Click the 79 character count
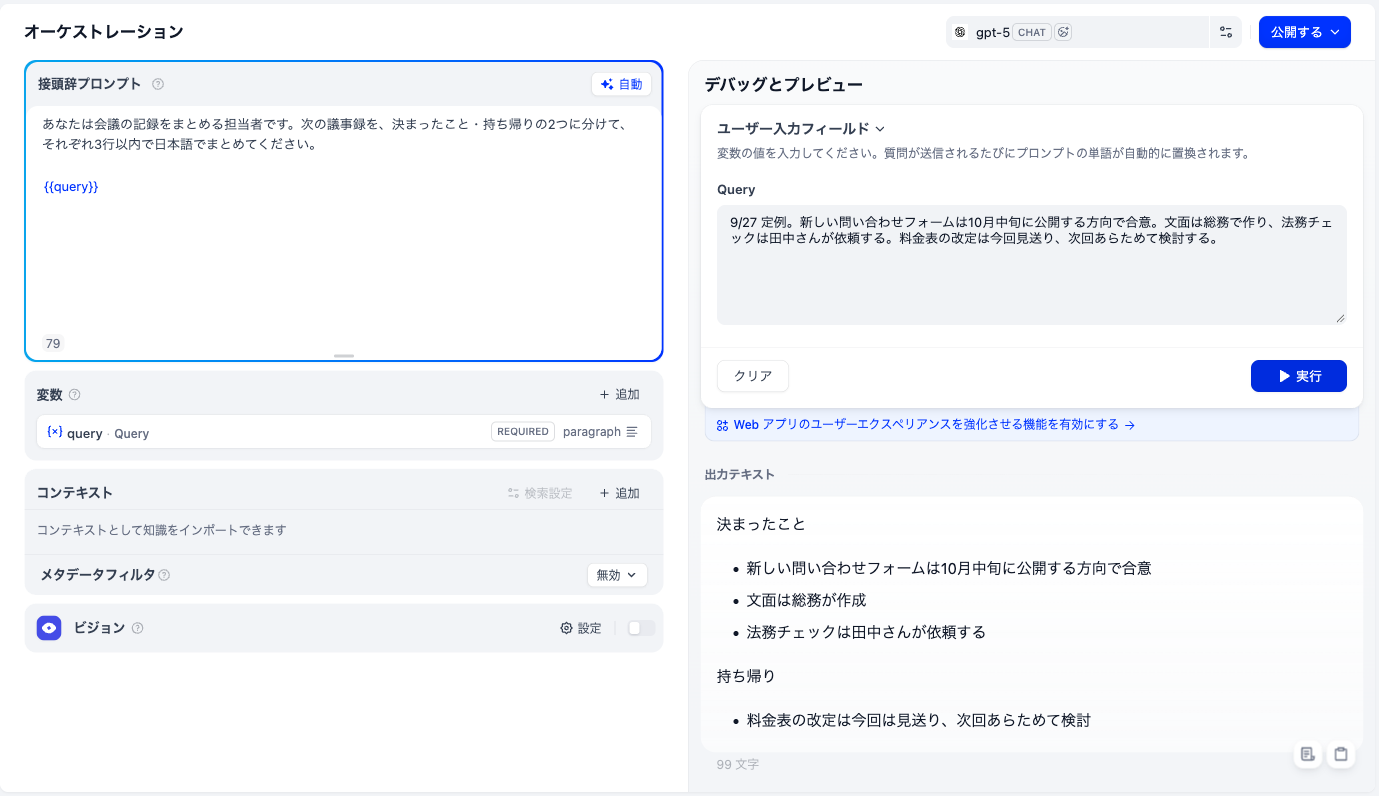The width and height of the screenshot is (1379, 796). point(53,343)
